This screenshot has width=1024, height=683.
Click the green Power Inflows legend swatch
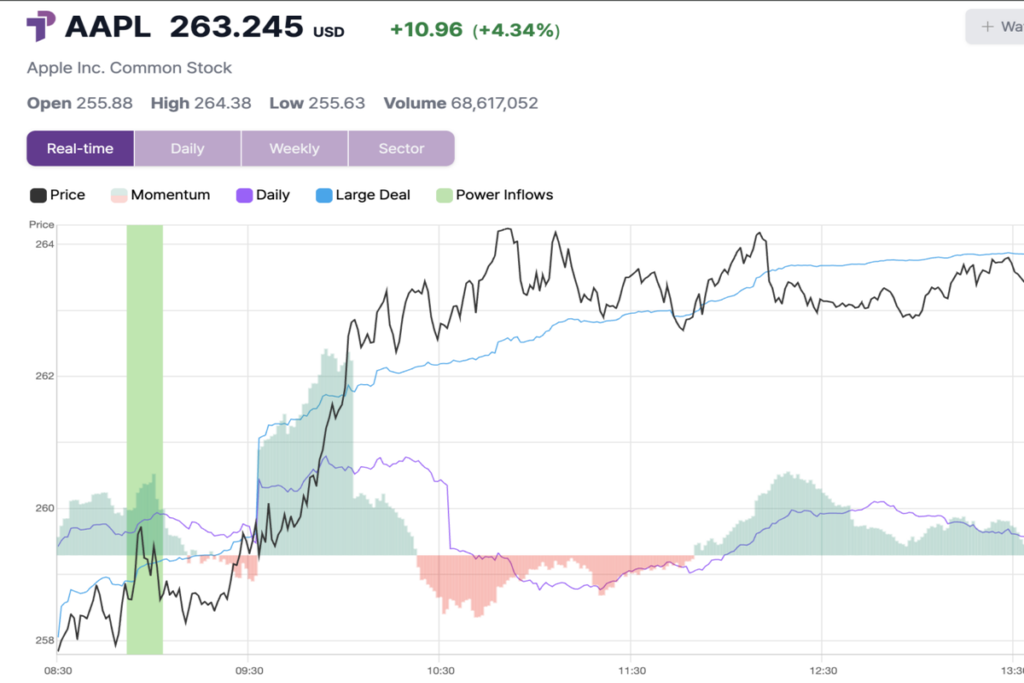click(x=444, y=195)
